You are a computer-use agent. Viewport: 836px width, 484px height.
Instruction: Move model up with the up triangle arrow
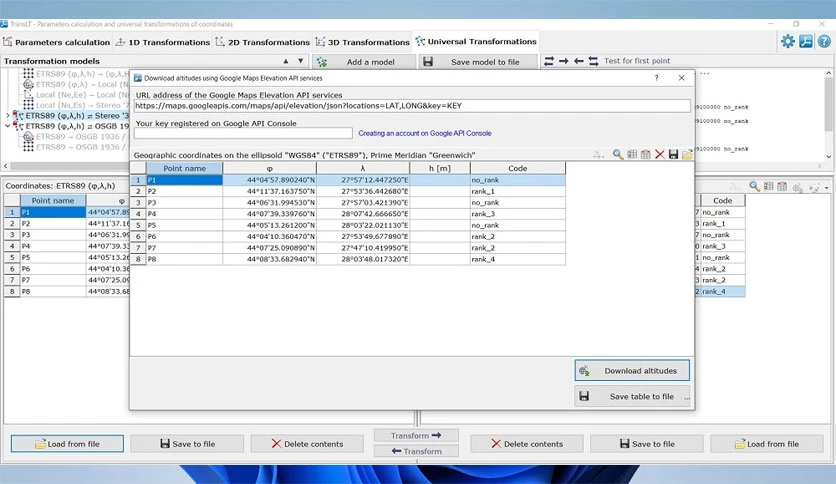[x=286, y=61]
